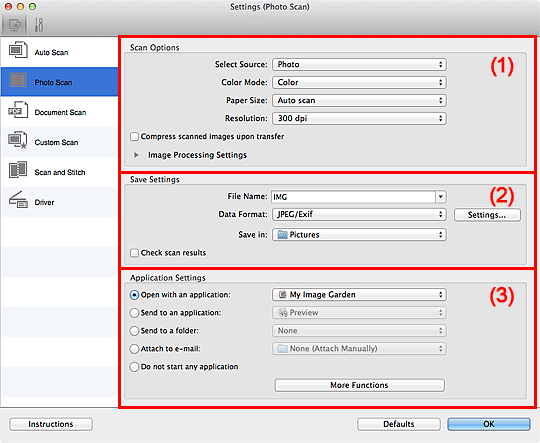Close the Settings window with red button
Screen dimensions: 540x443
tap(8, 7)
